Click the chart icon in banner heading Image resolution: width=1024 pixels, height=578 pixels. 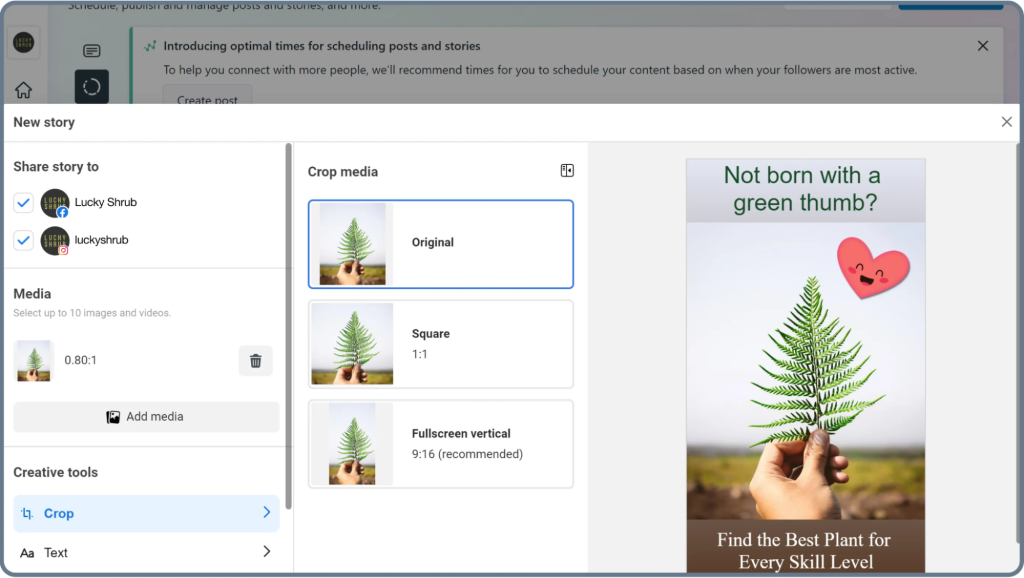coord(150,46)
